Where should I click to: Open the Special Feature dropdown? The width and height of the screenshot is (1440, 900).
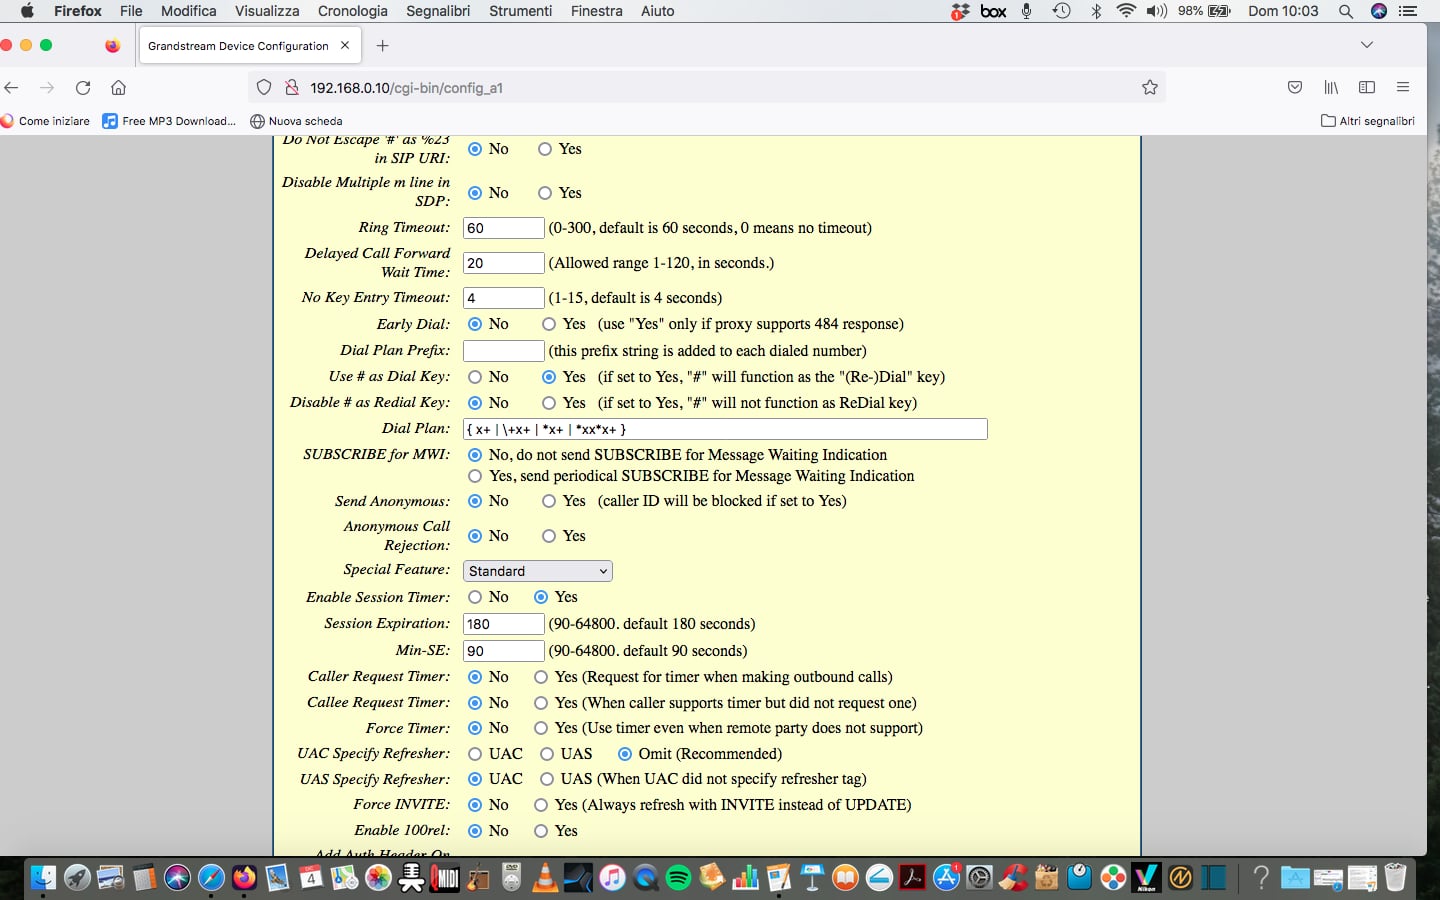click(x=537, y=571)
